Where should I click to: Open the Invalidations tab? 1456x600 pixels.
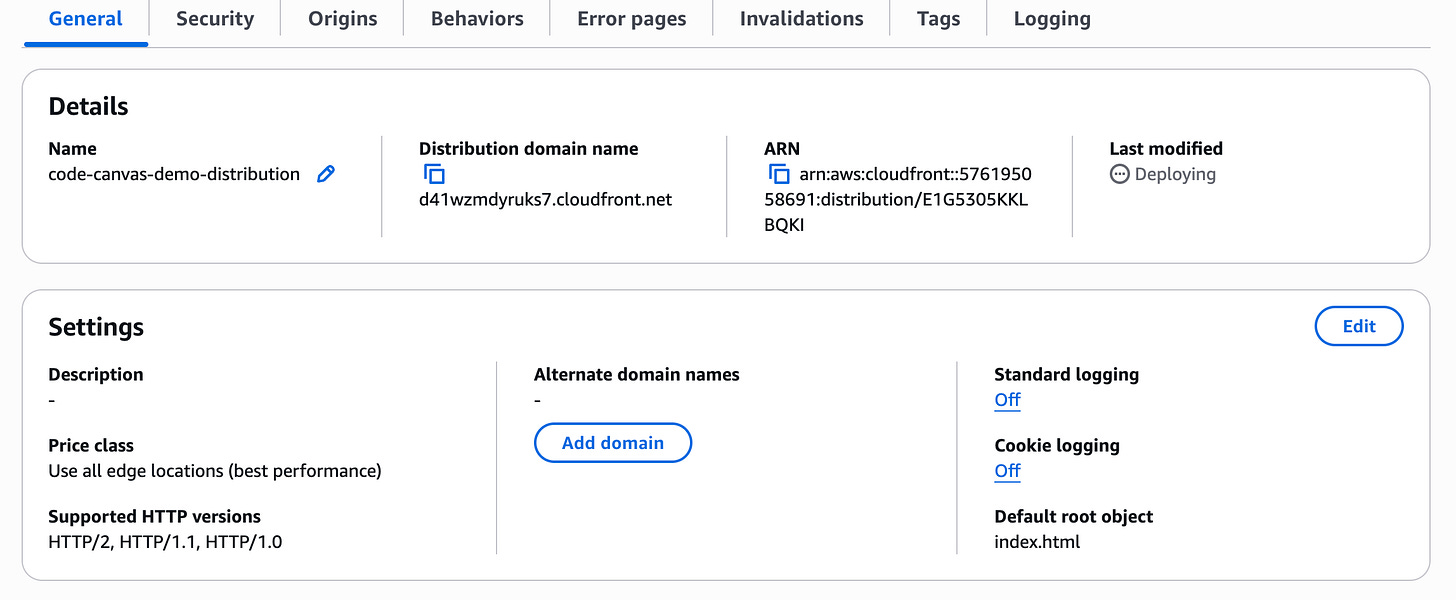(x=802, y=18)
